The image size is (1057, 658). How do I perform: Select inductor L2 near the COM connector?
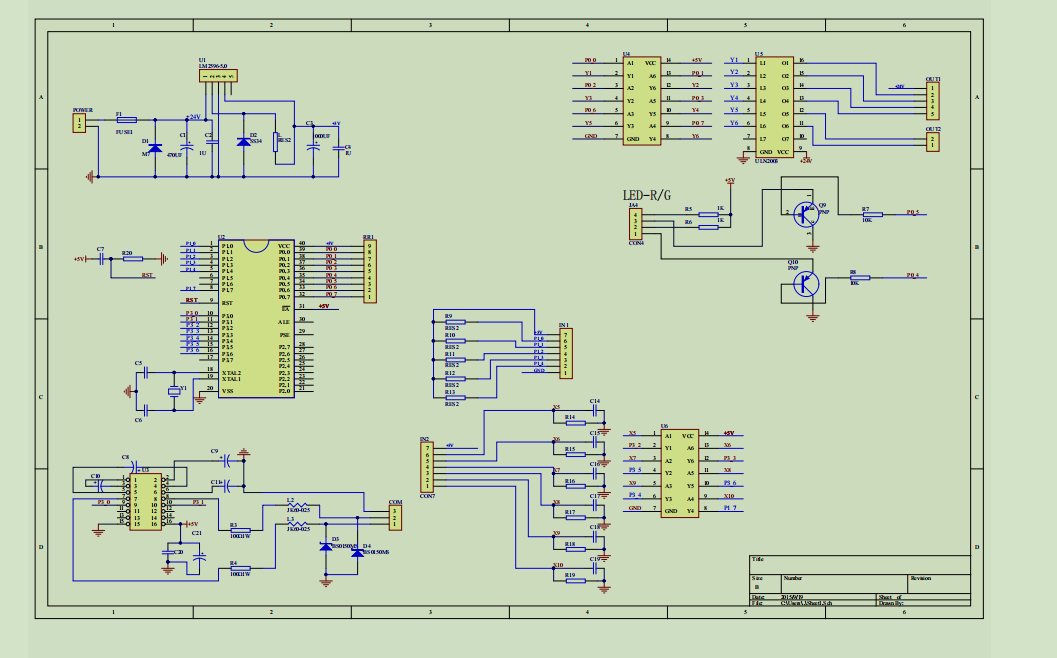(x=297, y=504)
